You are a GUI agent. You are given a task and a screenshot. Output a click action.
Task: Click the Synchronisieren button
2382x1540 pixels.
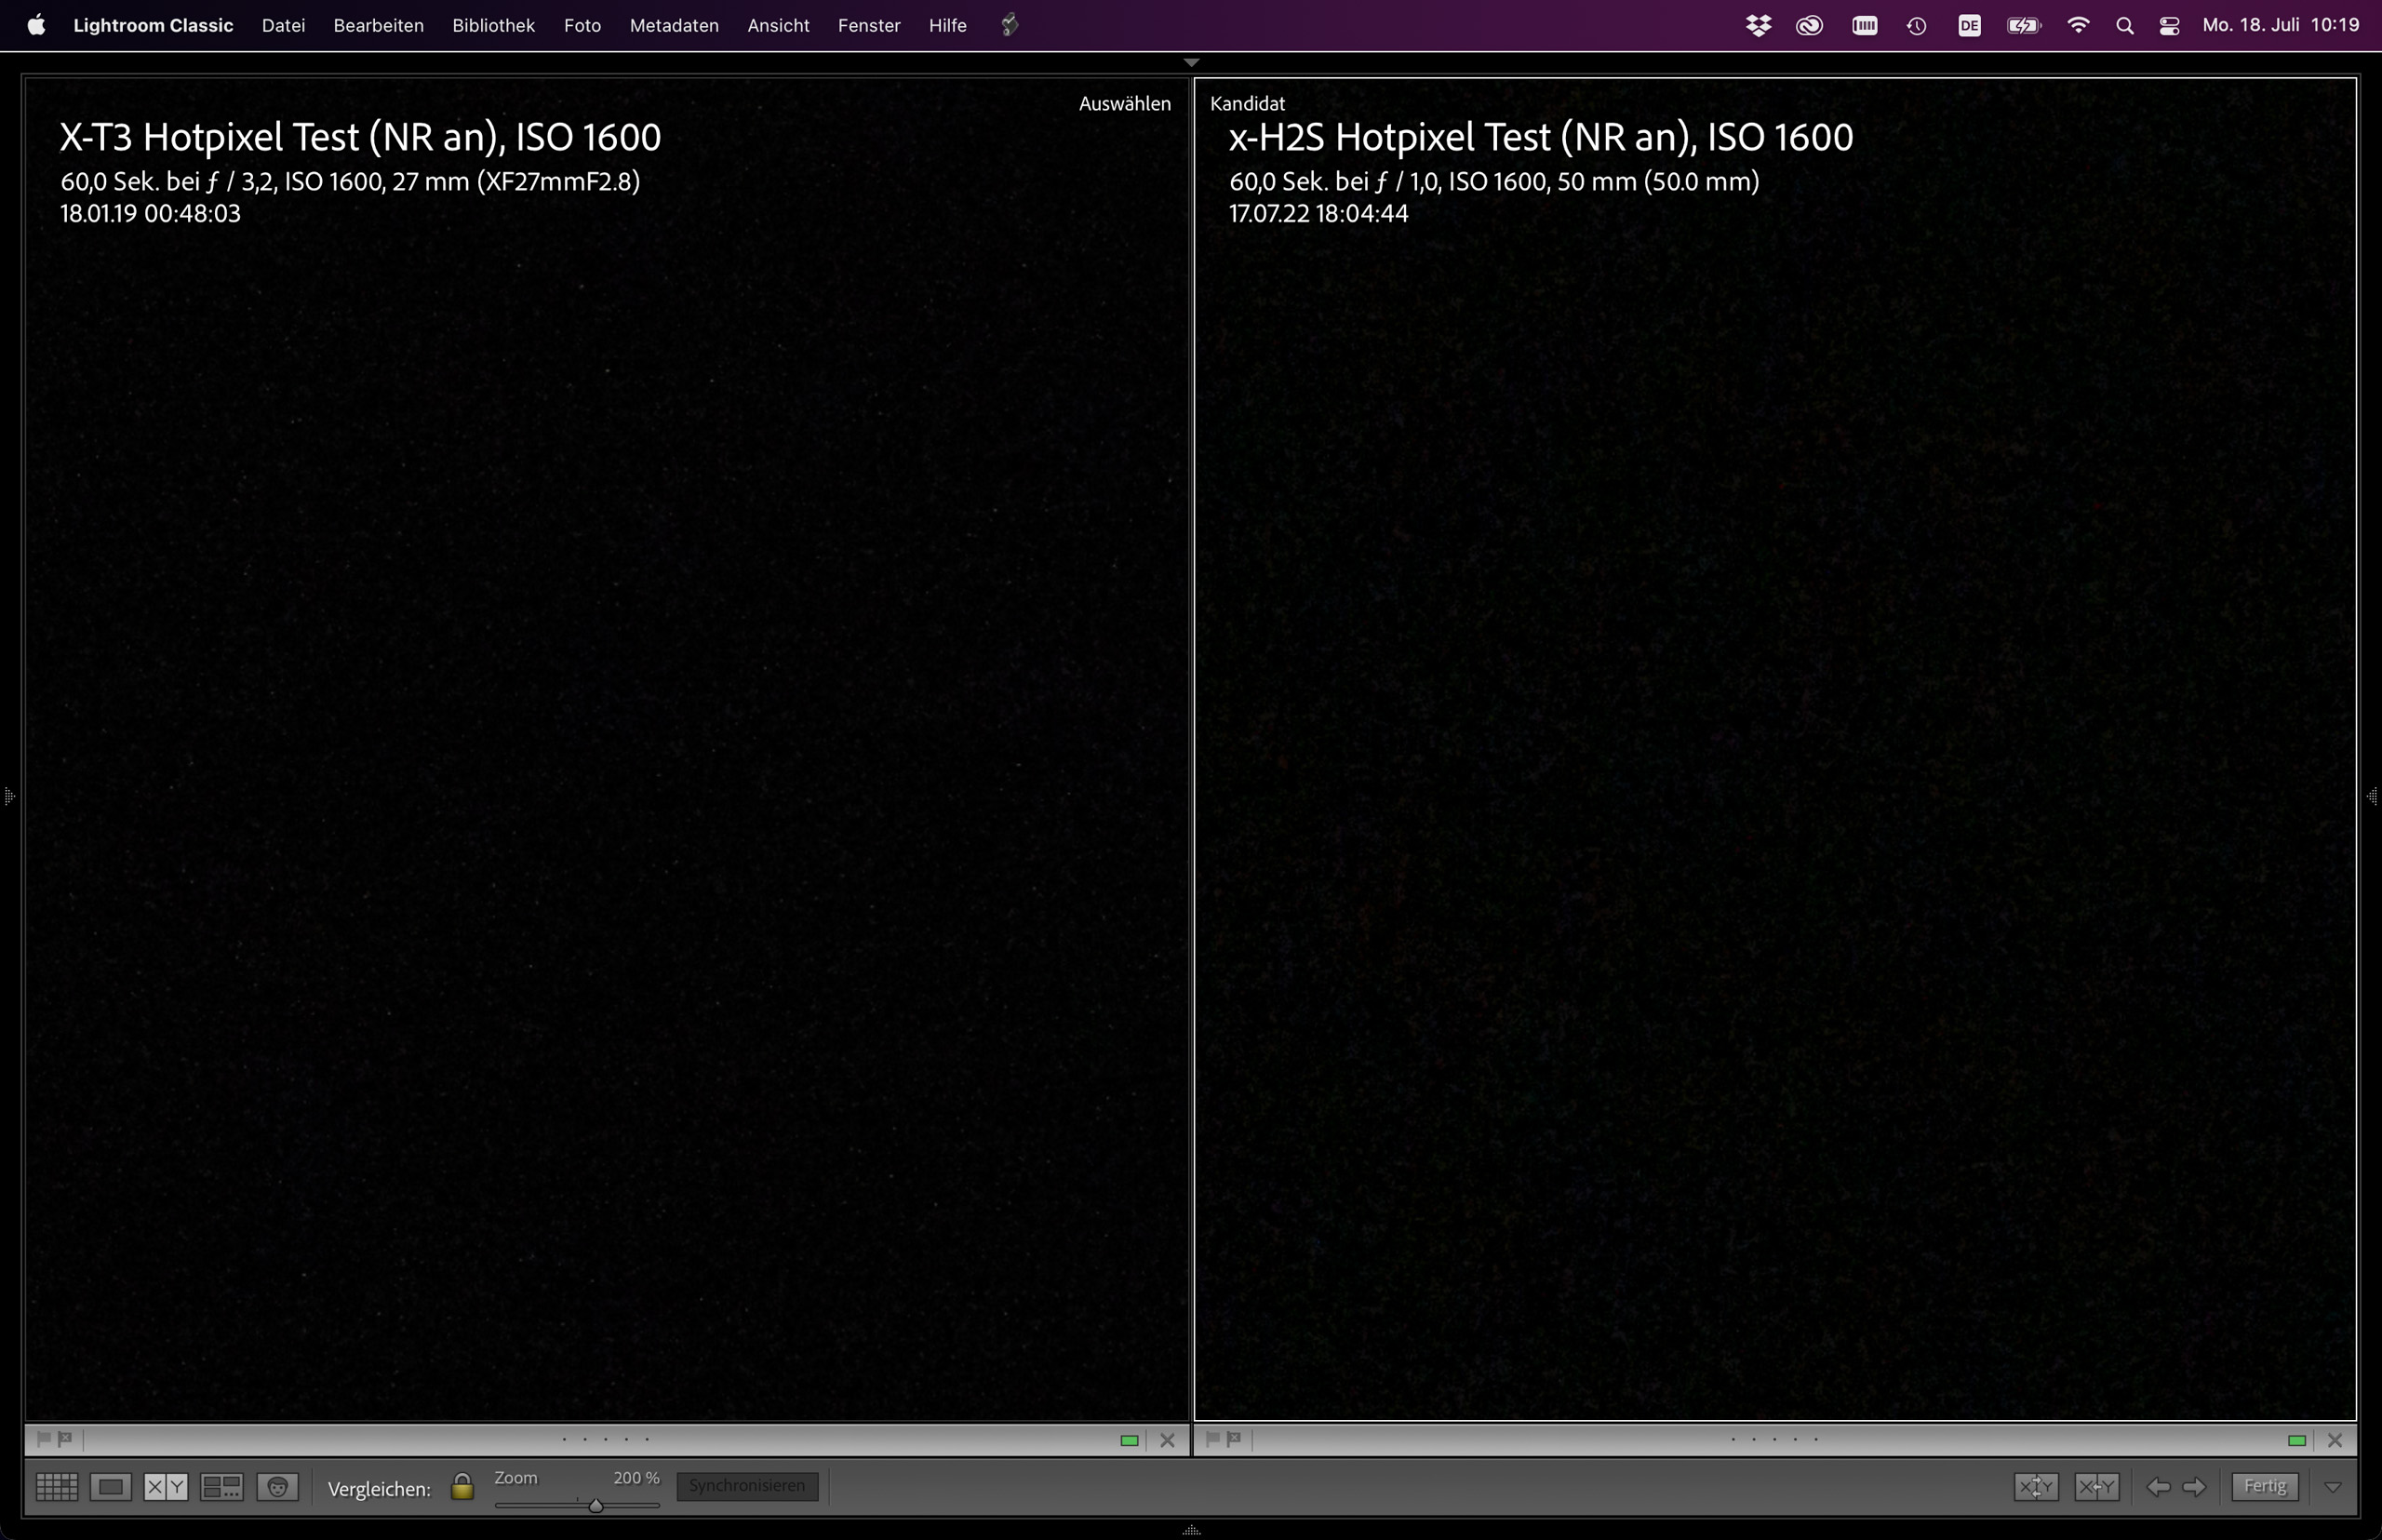click(747, 1485)
